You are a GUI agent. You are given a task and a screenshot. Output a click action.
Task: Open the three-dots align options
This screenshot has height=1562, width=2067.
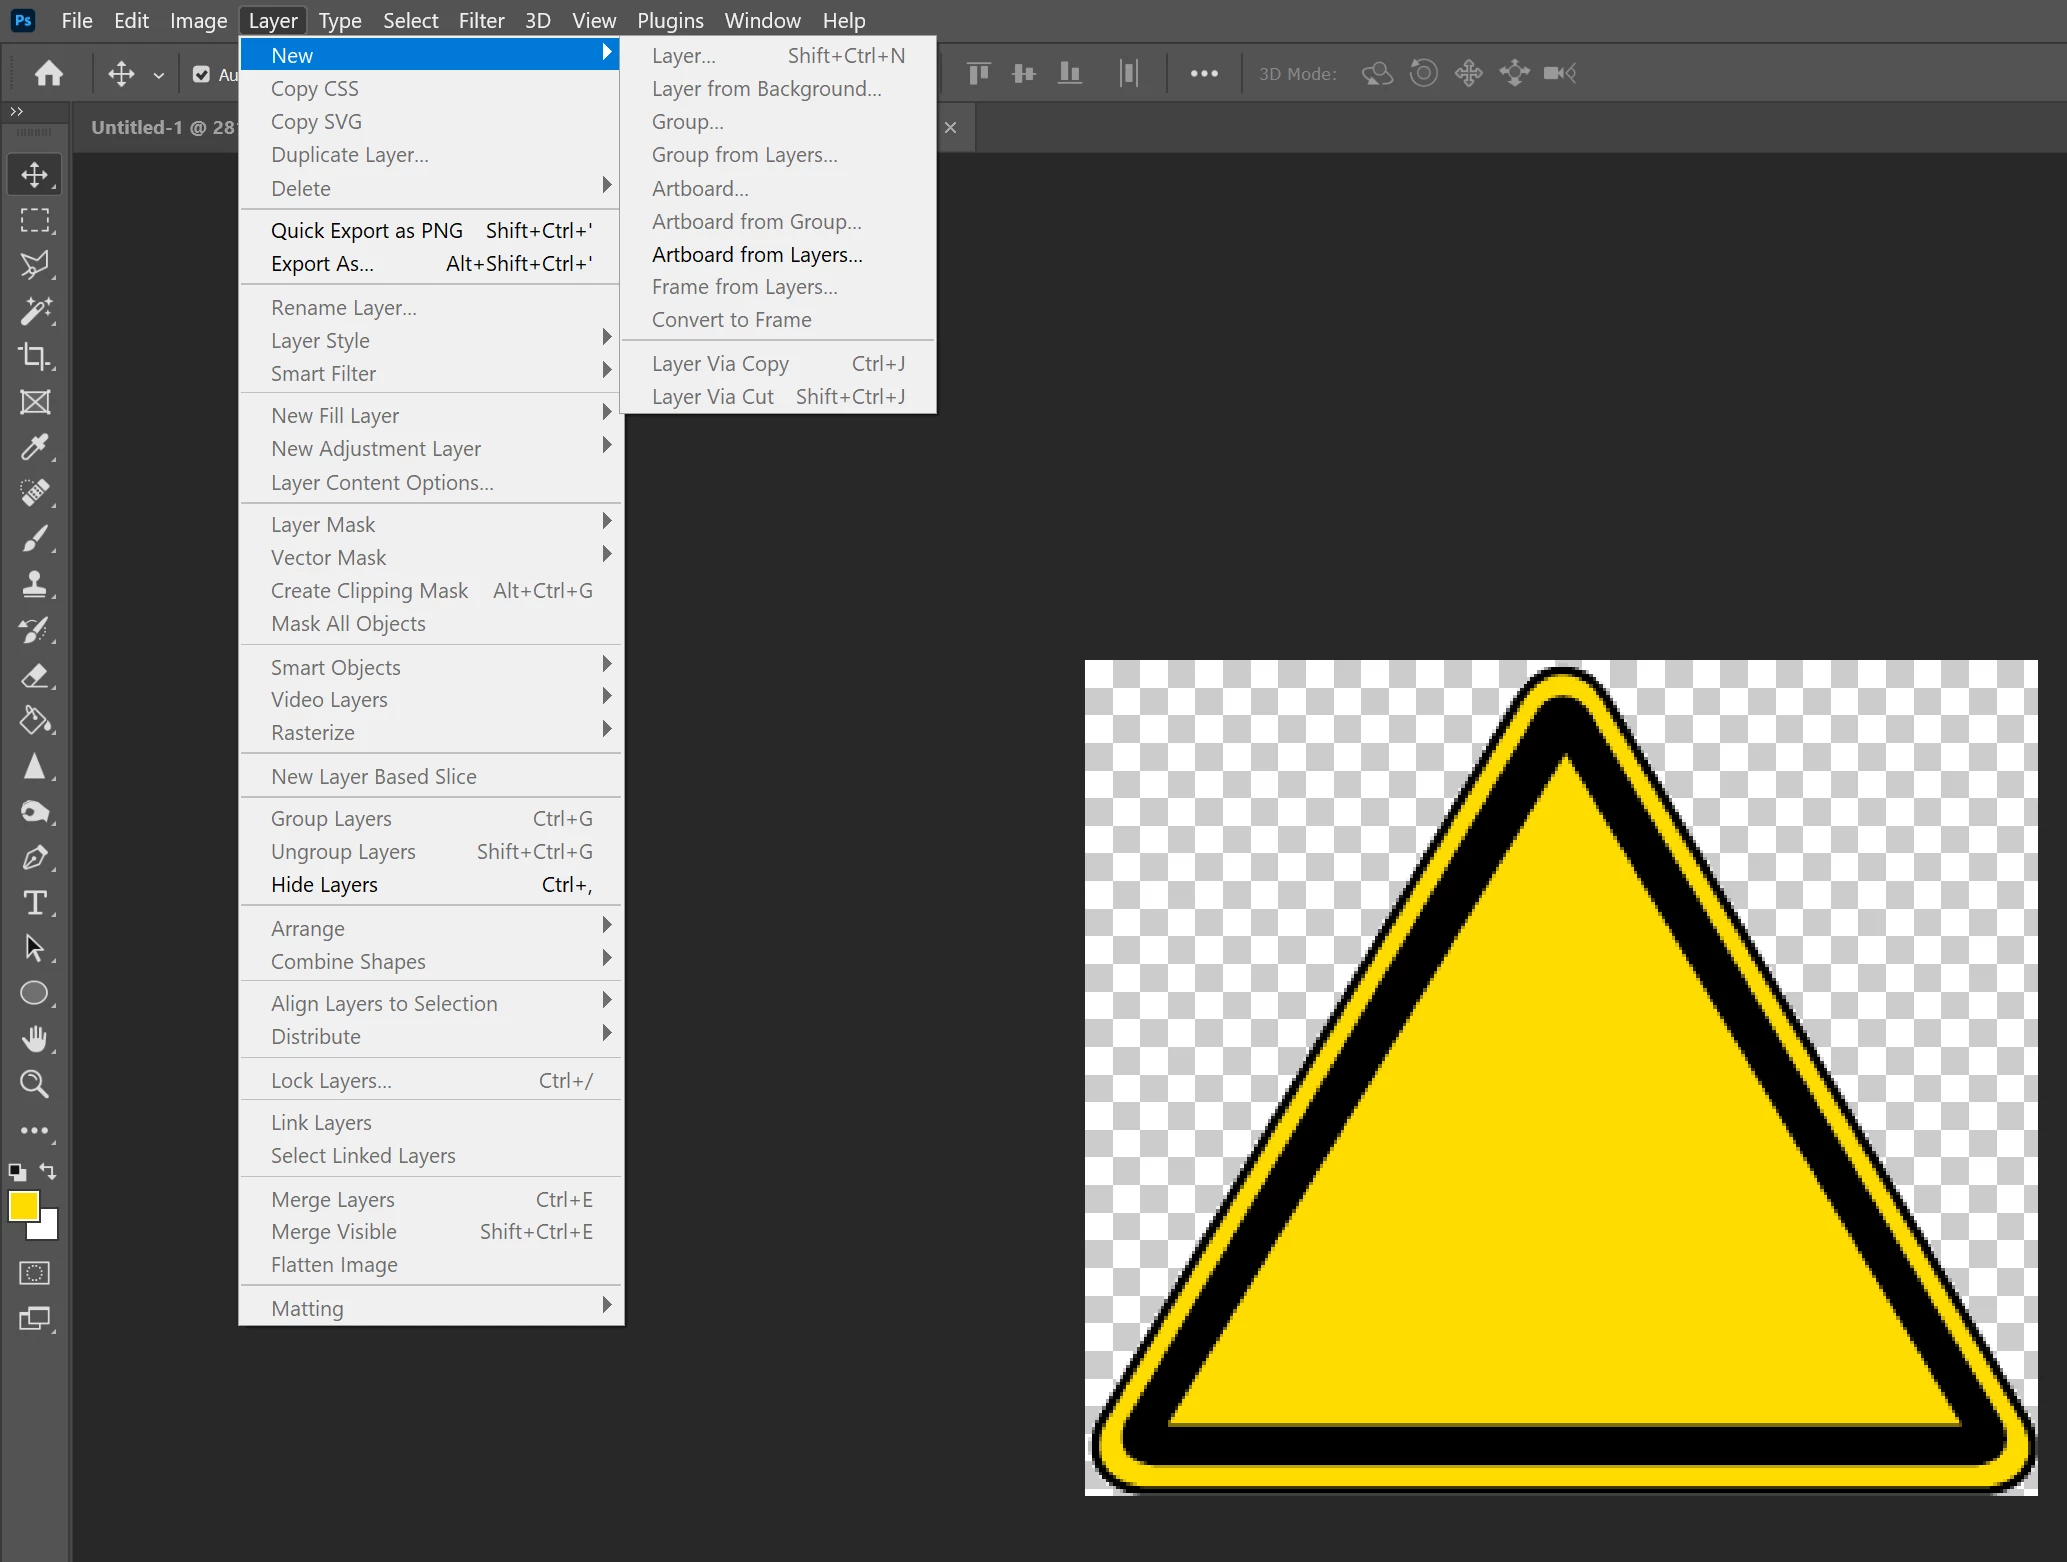[x=1204, y=73]
